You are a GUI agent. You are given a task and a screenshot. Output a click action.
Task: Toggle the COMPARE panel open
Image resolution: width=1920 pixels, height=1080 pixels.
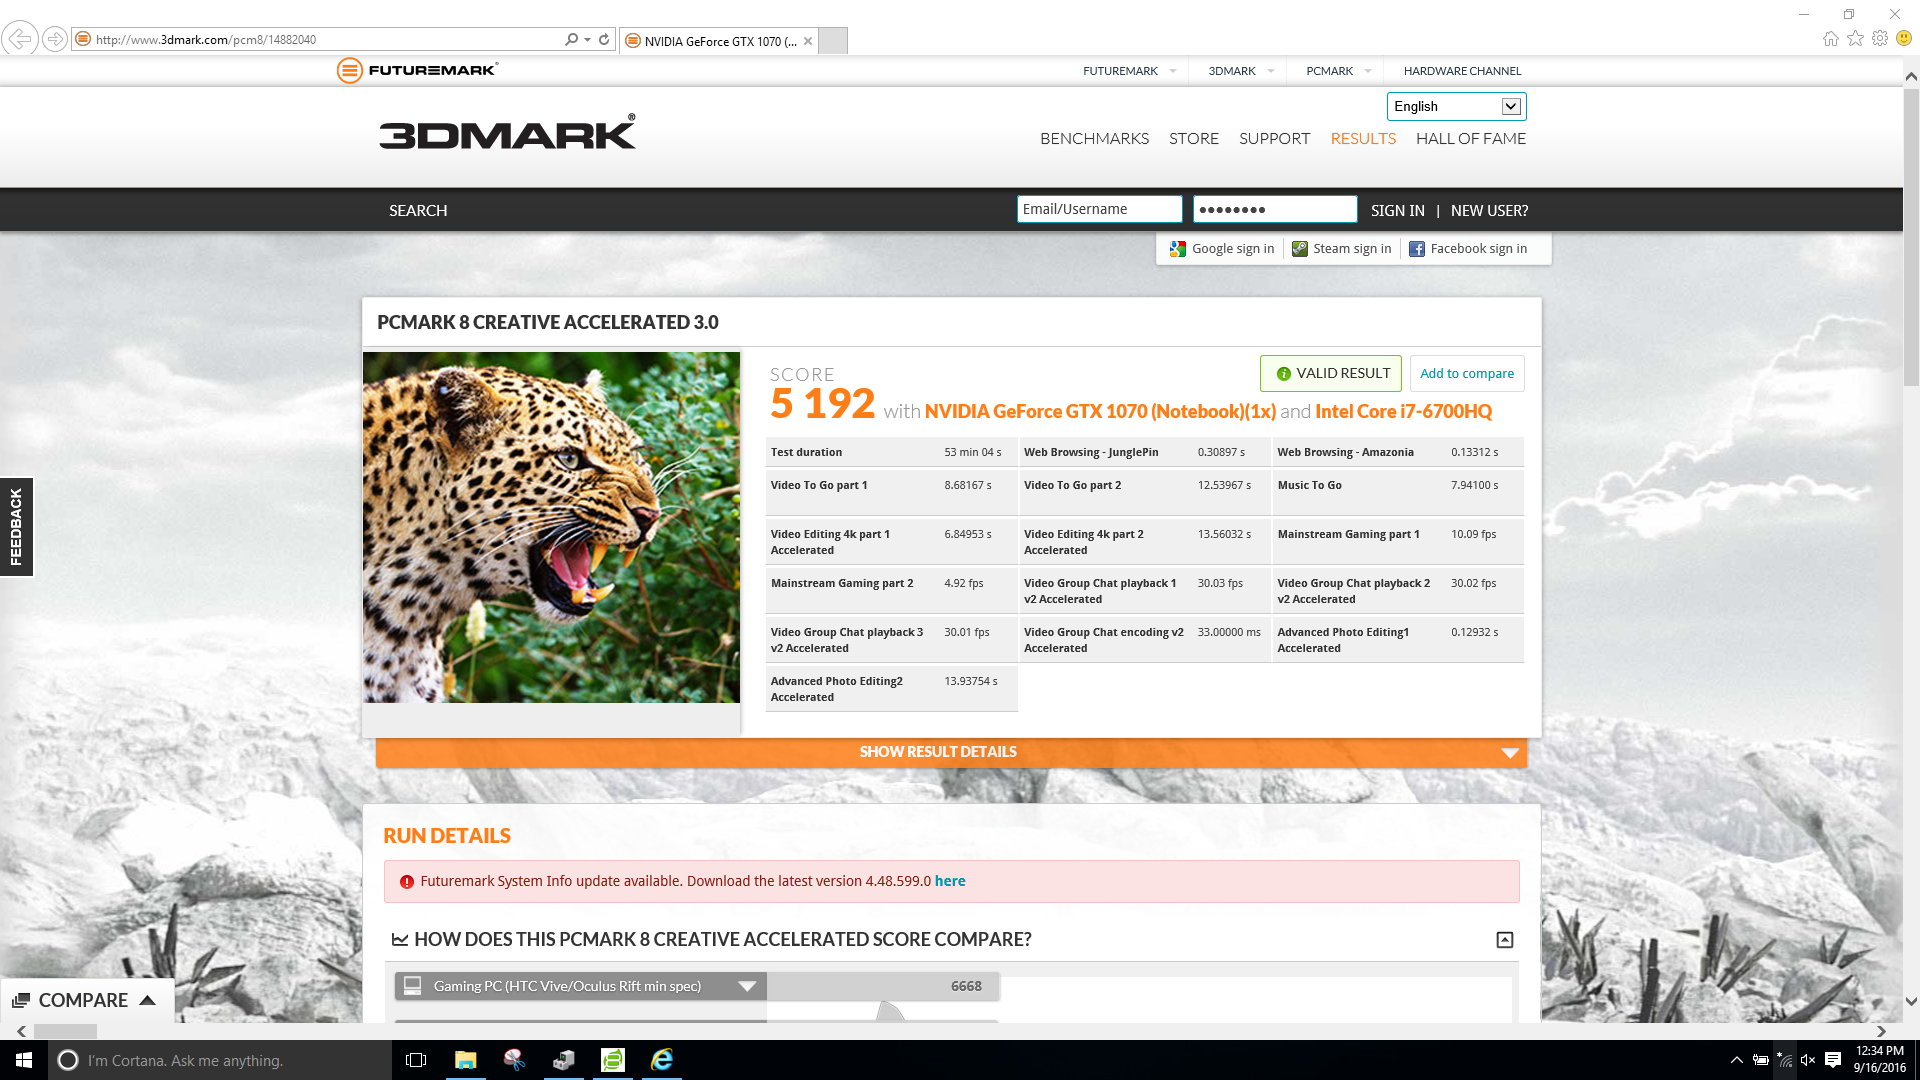(85, 1000)
